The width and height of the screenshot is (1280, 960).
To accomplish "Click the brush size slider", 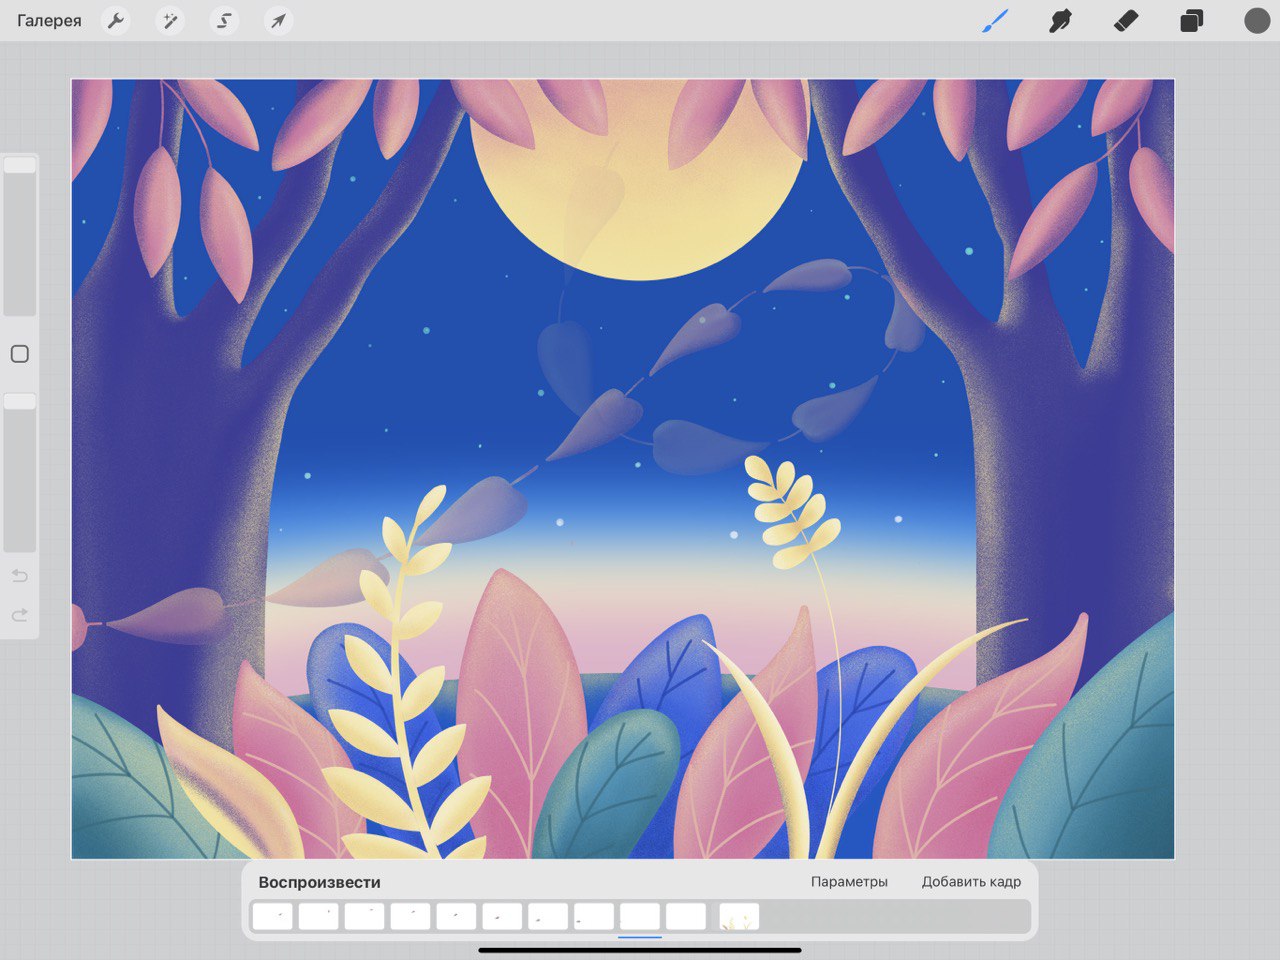I will point(20,235).
